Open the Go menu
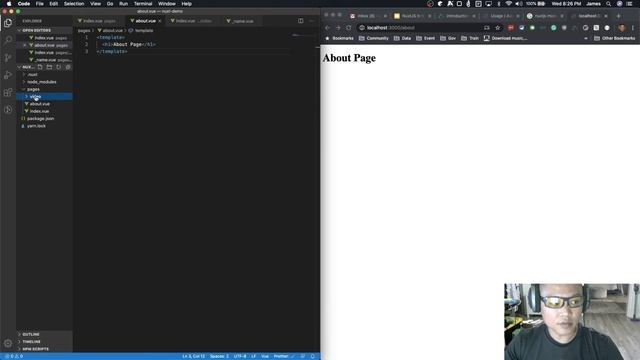This screenshot has width=640, height=360. coord(110,4)
